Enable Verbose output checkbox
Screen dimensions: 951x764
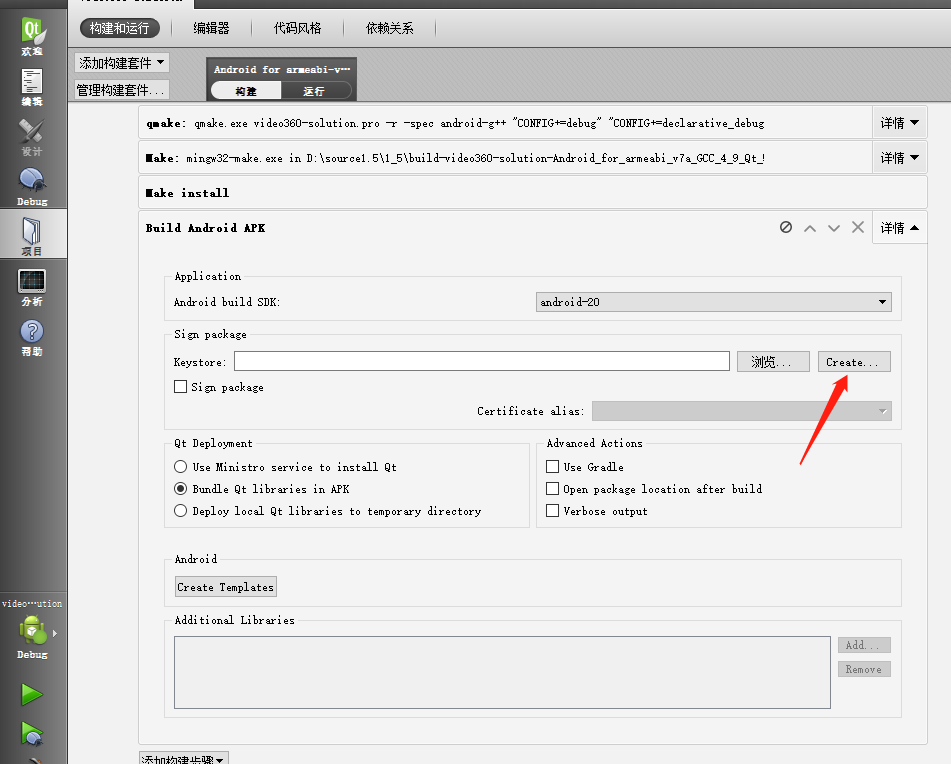[x=553, y=511]
